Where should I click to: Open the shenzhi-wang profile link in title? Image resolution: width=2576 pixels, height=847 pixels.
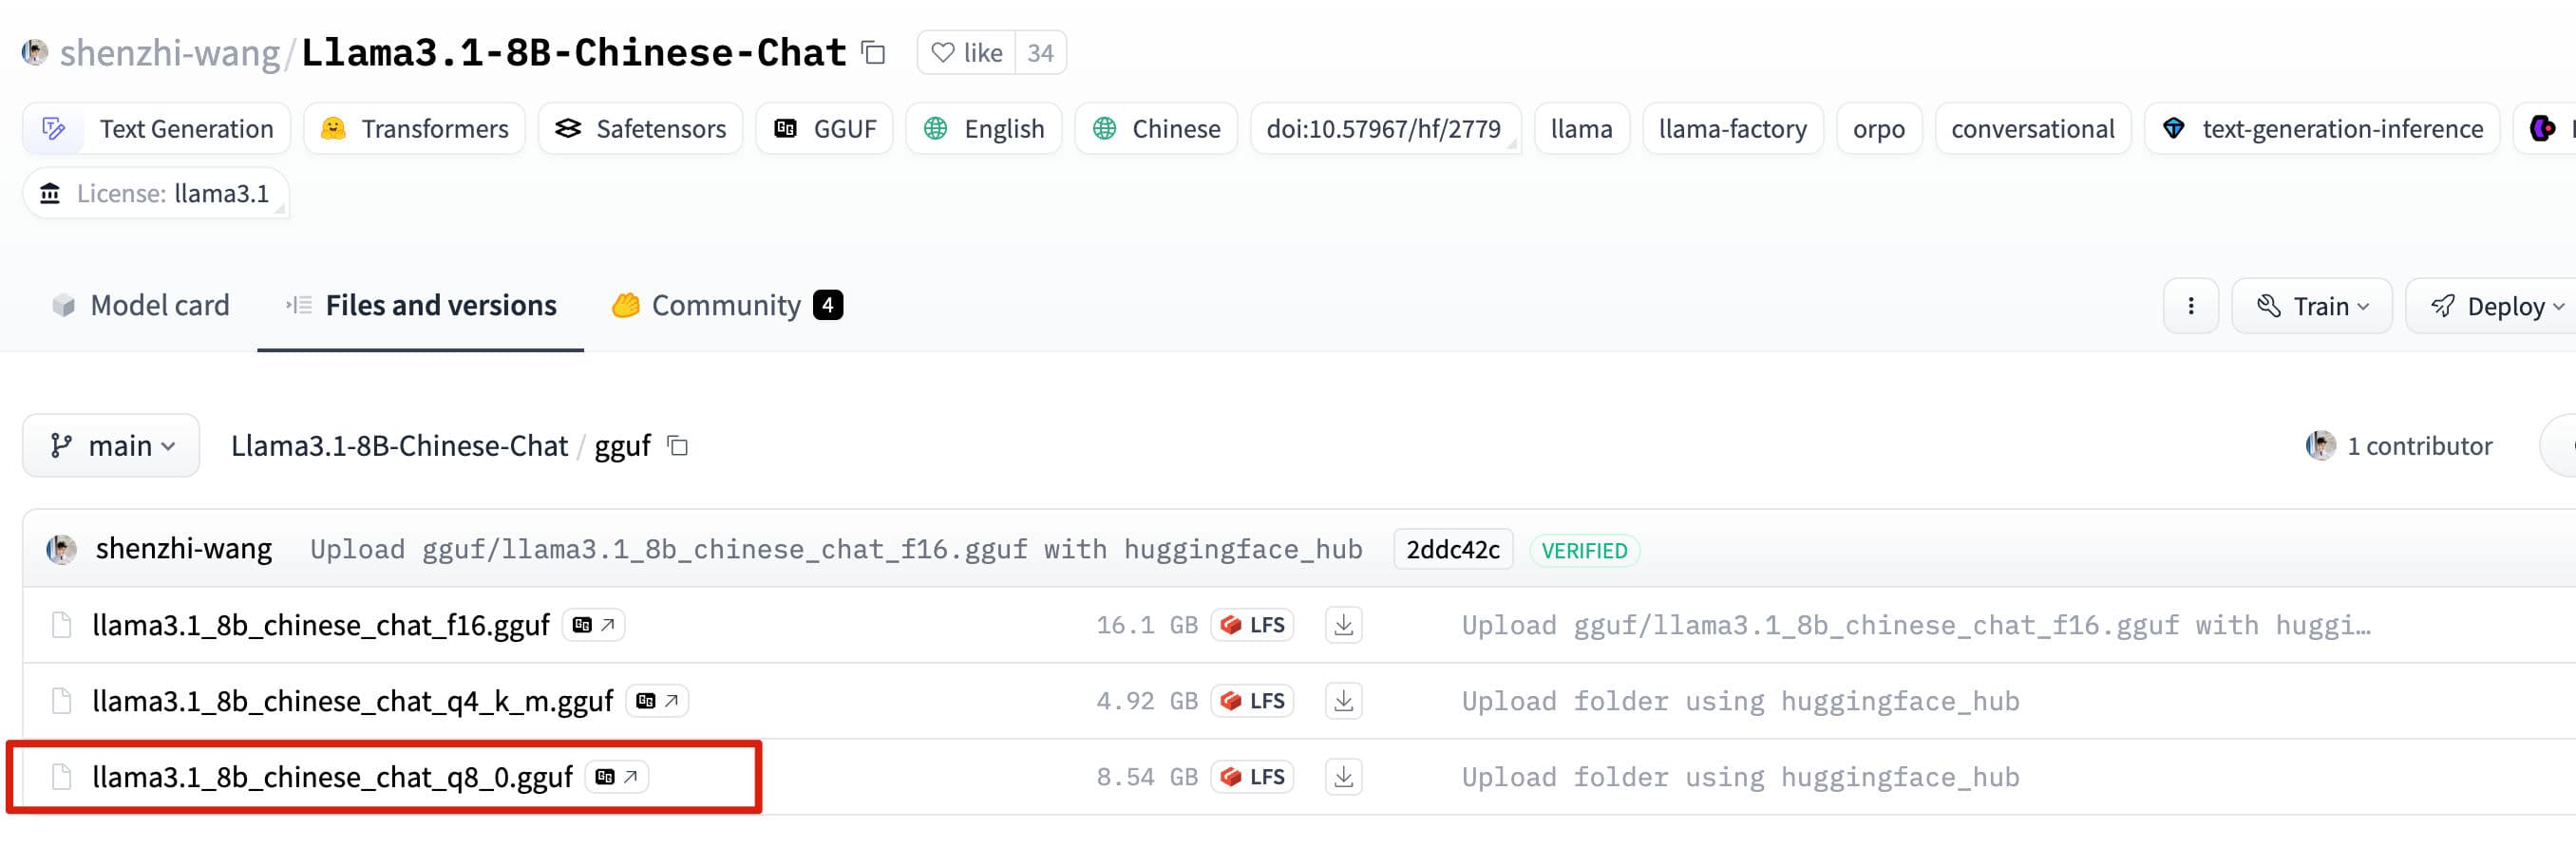(169, 53)
